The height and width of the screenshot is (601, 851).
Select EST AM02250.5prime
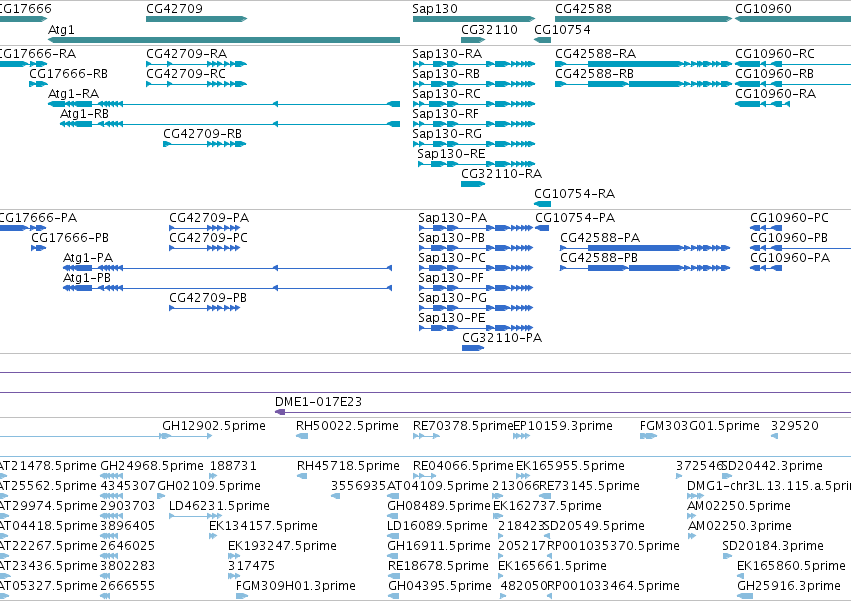[x=691, y=516]
